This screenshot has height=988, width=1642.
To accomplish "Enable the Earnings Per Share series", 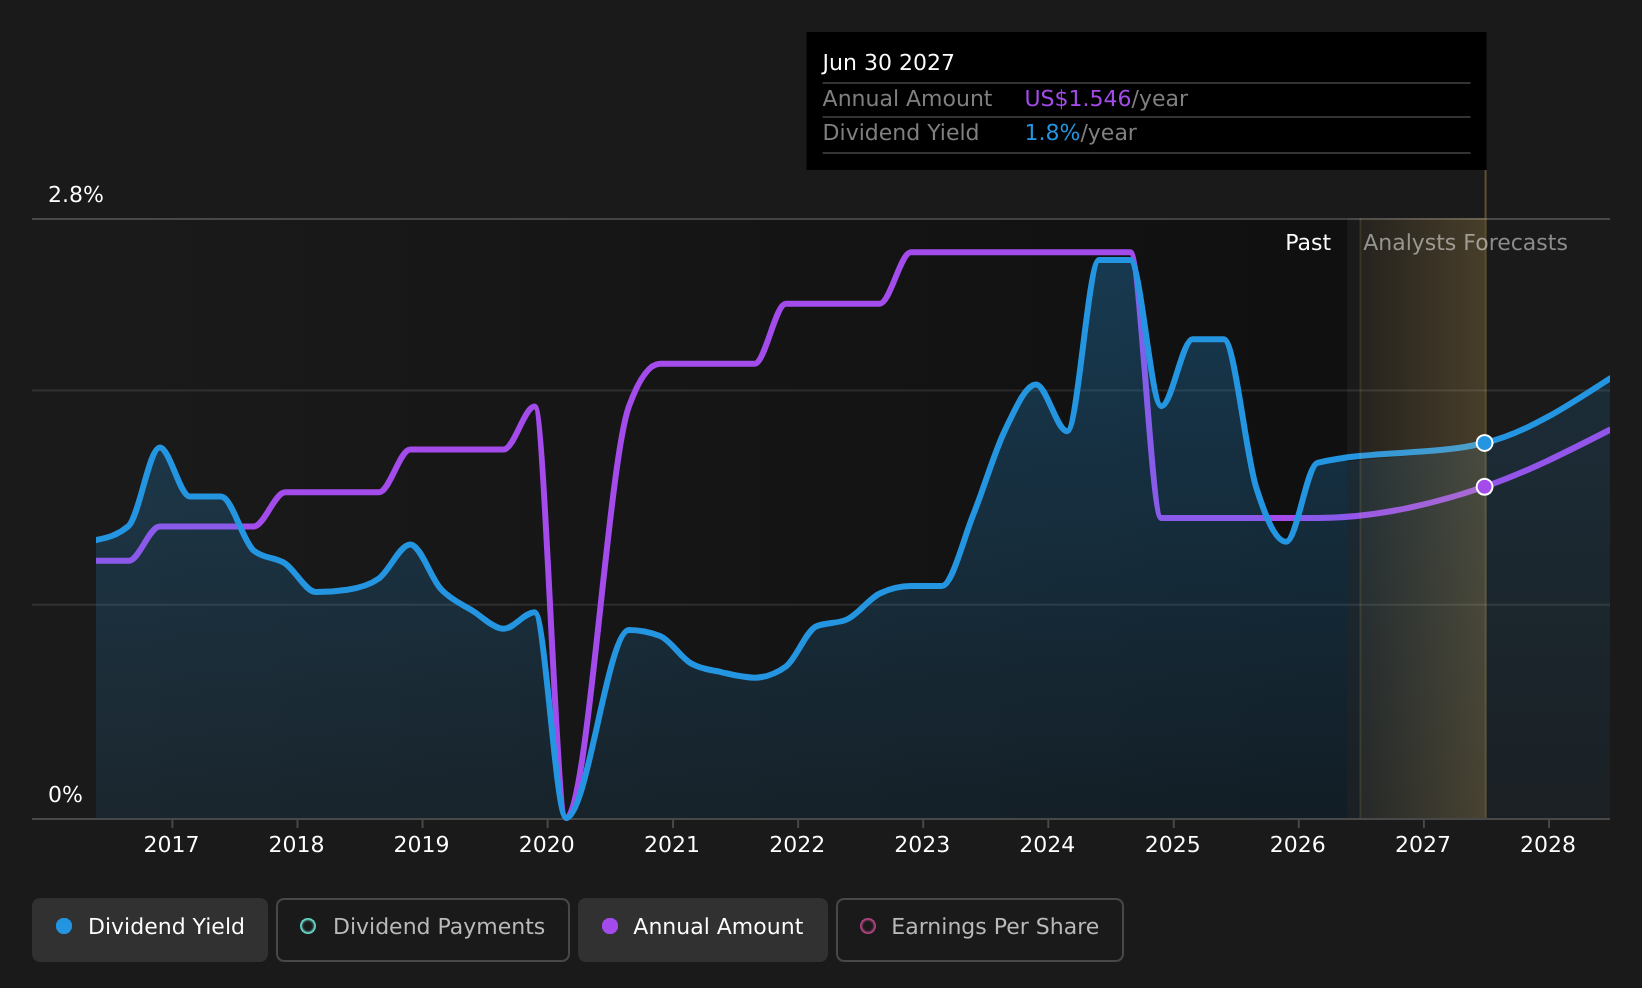I will tap(980, 929).
